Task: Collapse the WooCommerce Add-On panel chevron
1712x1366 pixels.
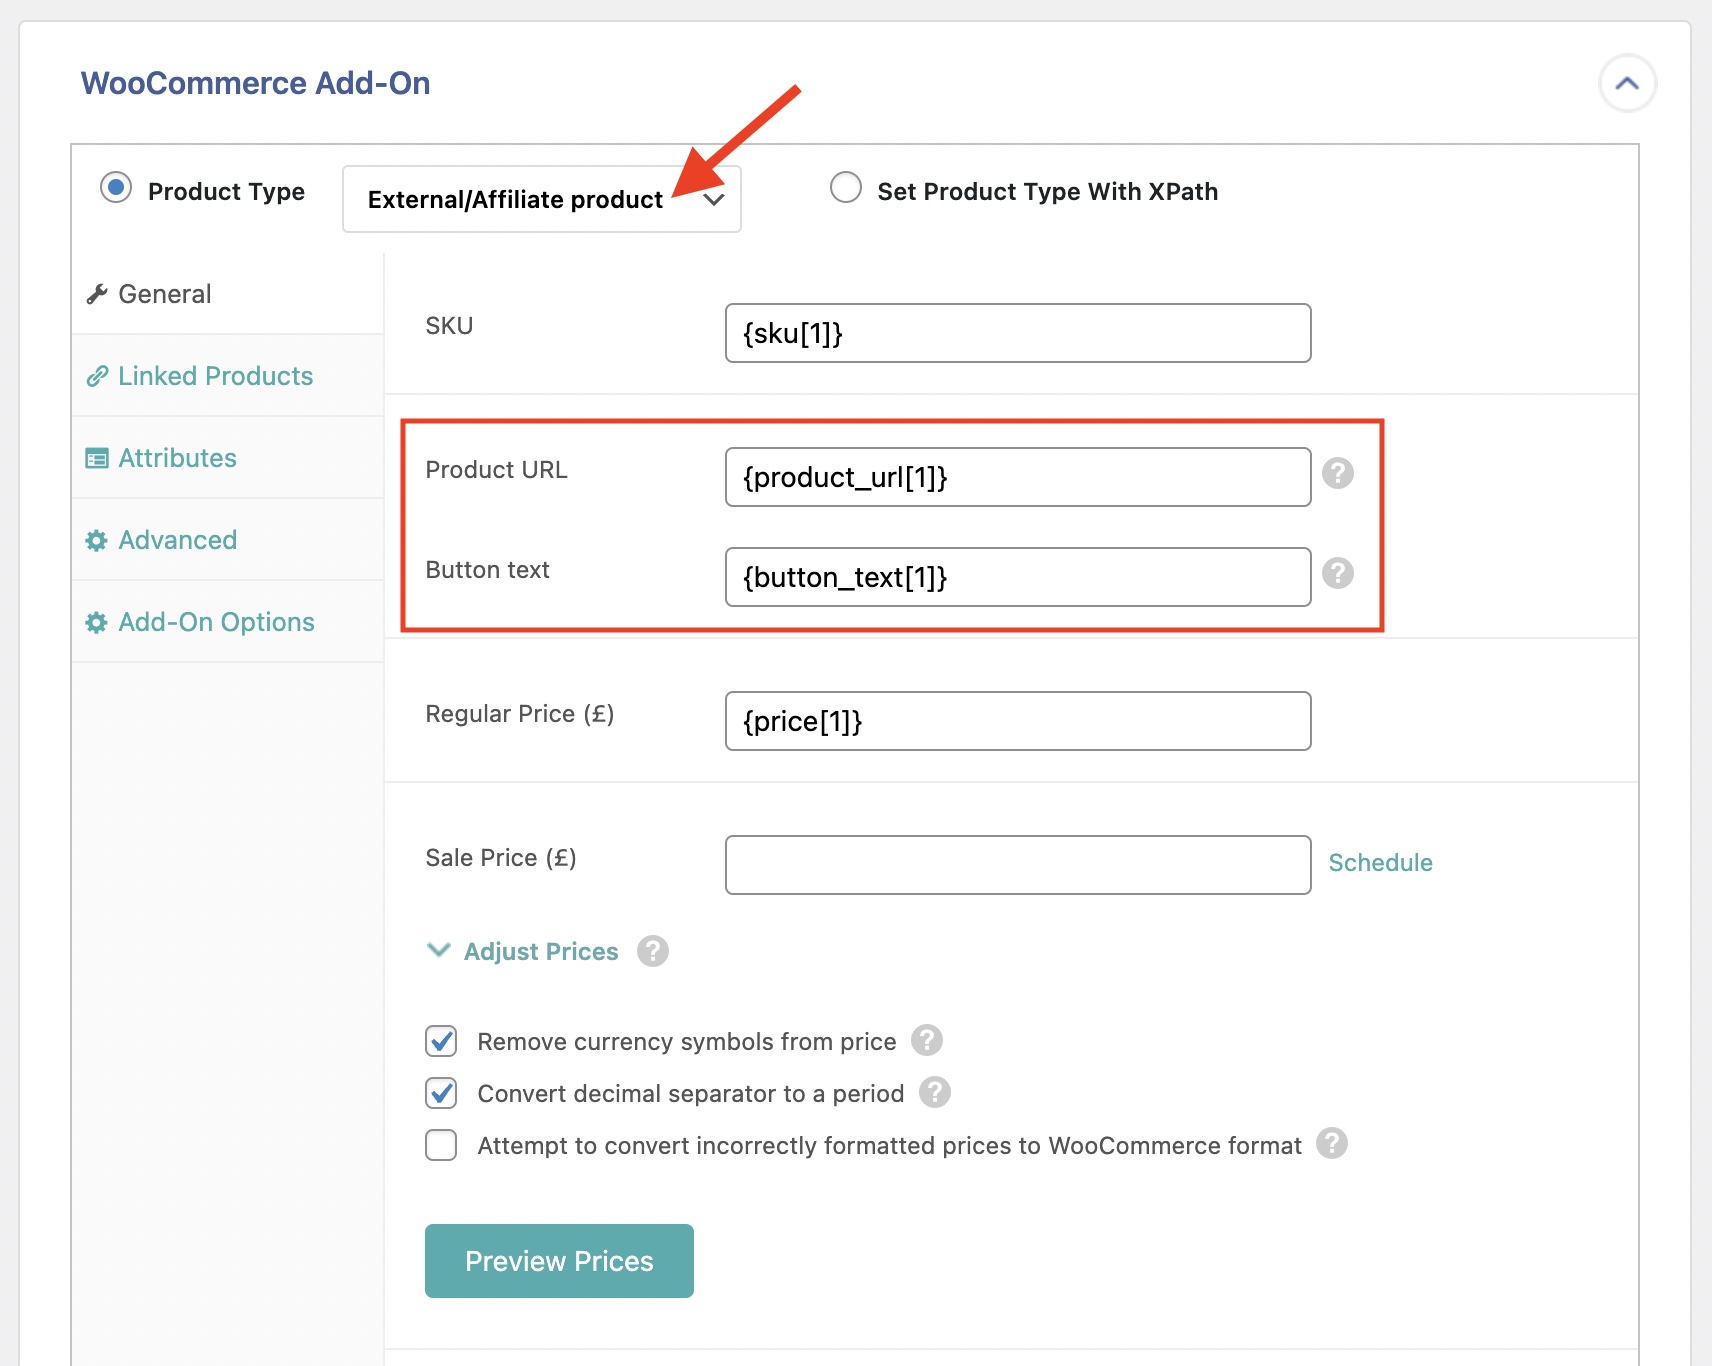Action: (x=1627, y=83)
